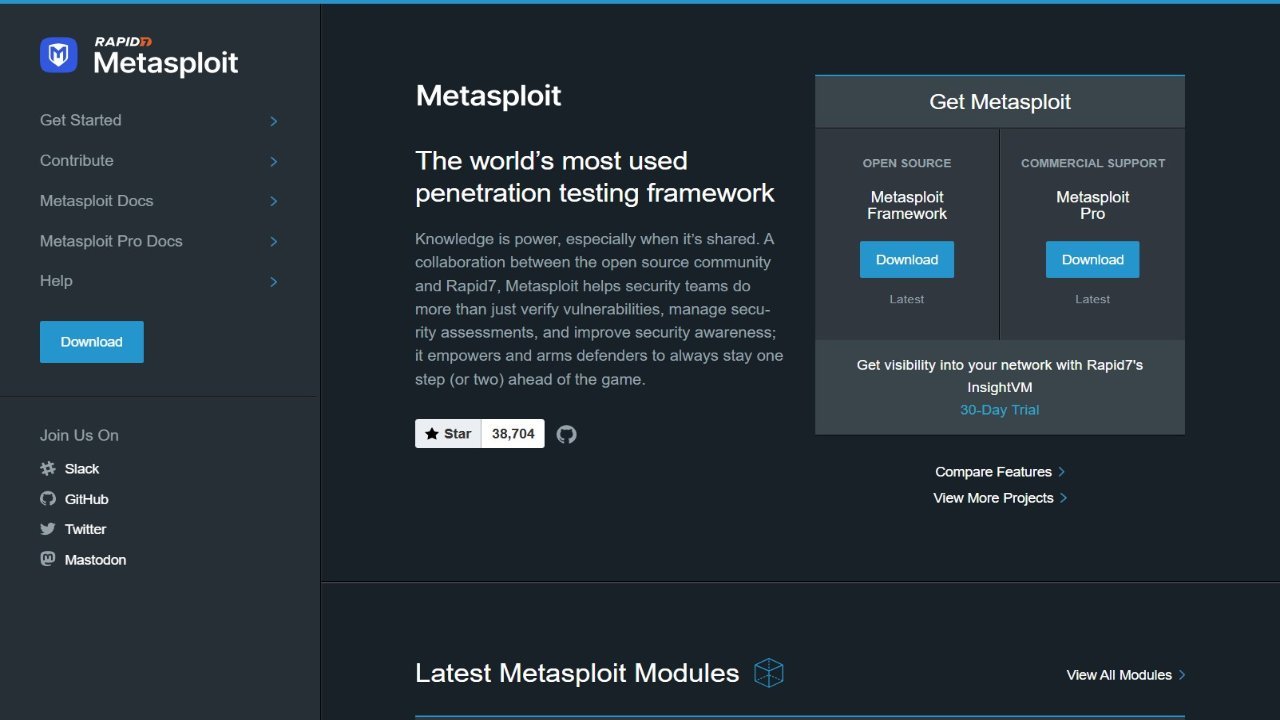
Task: Click the COMMERCIAL SUPPORT label
Action: (x=1093, y=163)
